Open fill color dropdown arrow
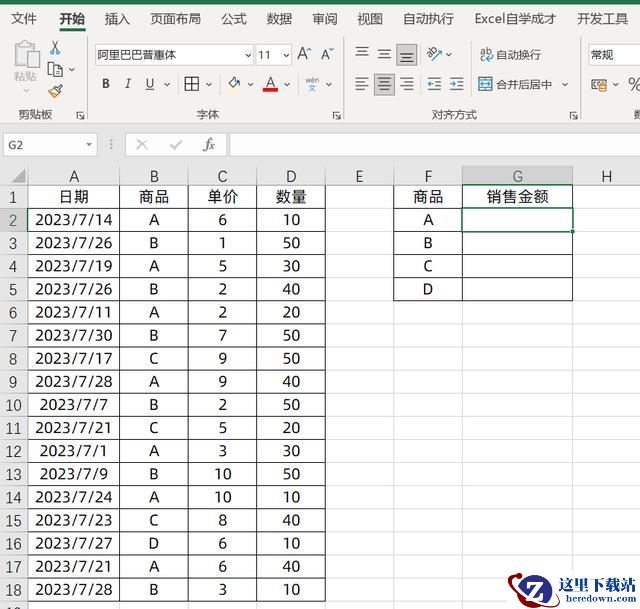This screenshot has height=609, width=640. click(251, 84)
